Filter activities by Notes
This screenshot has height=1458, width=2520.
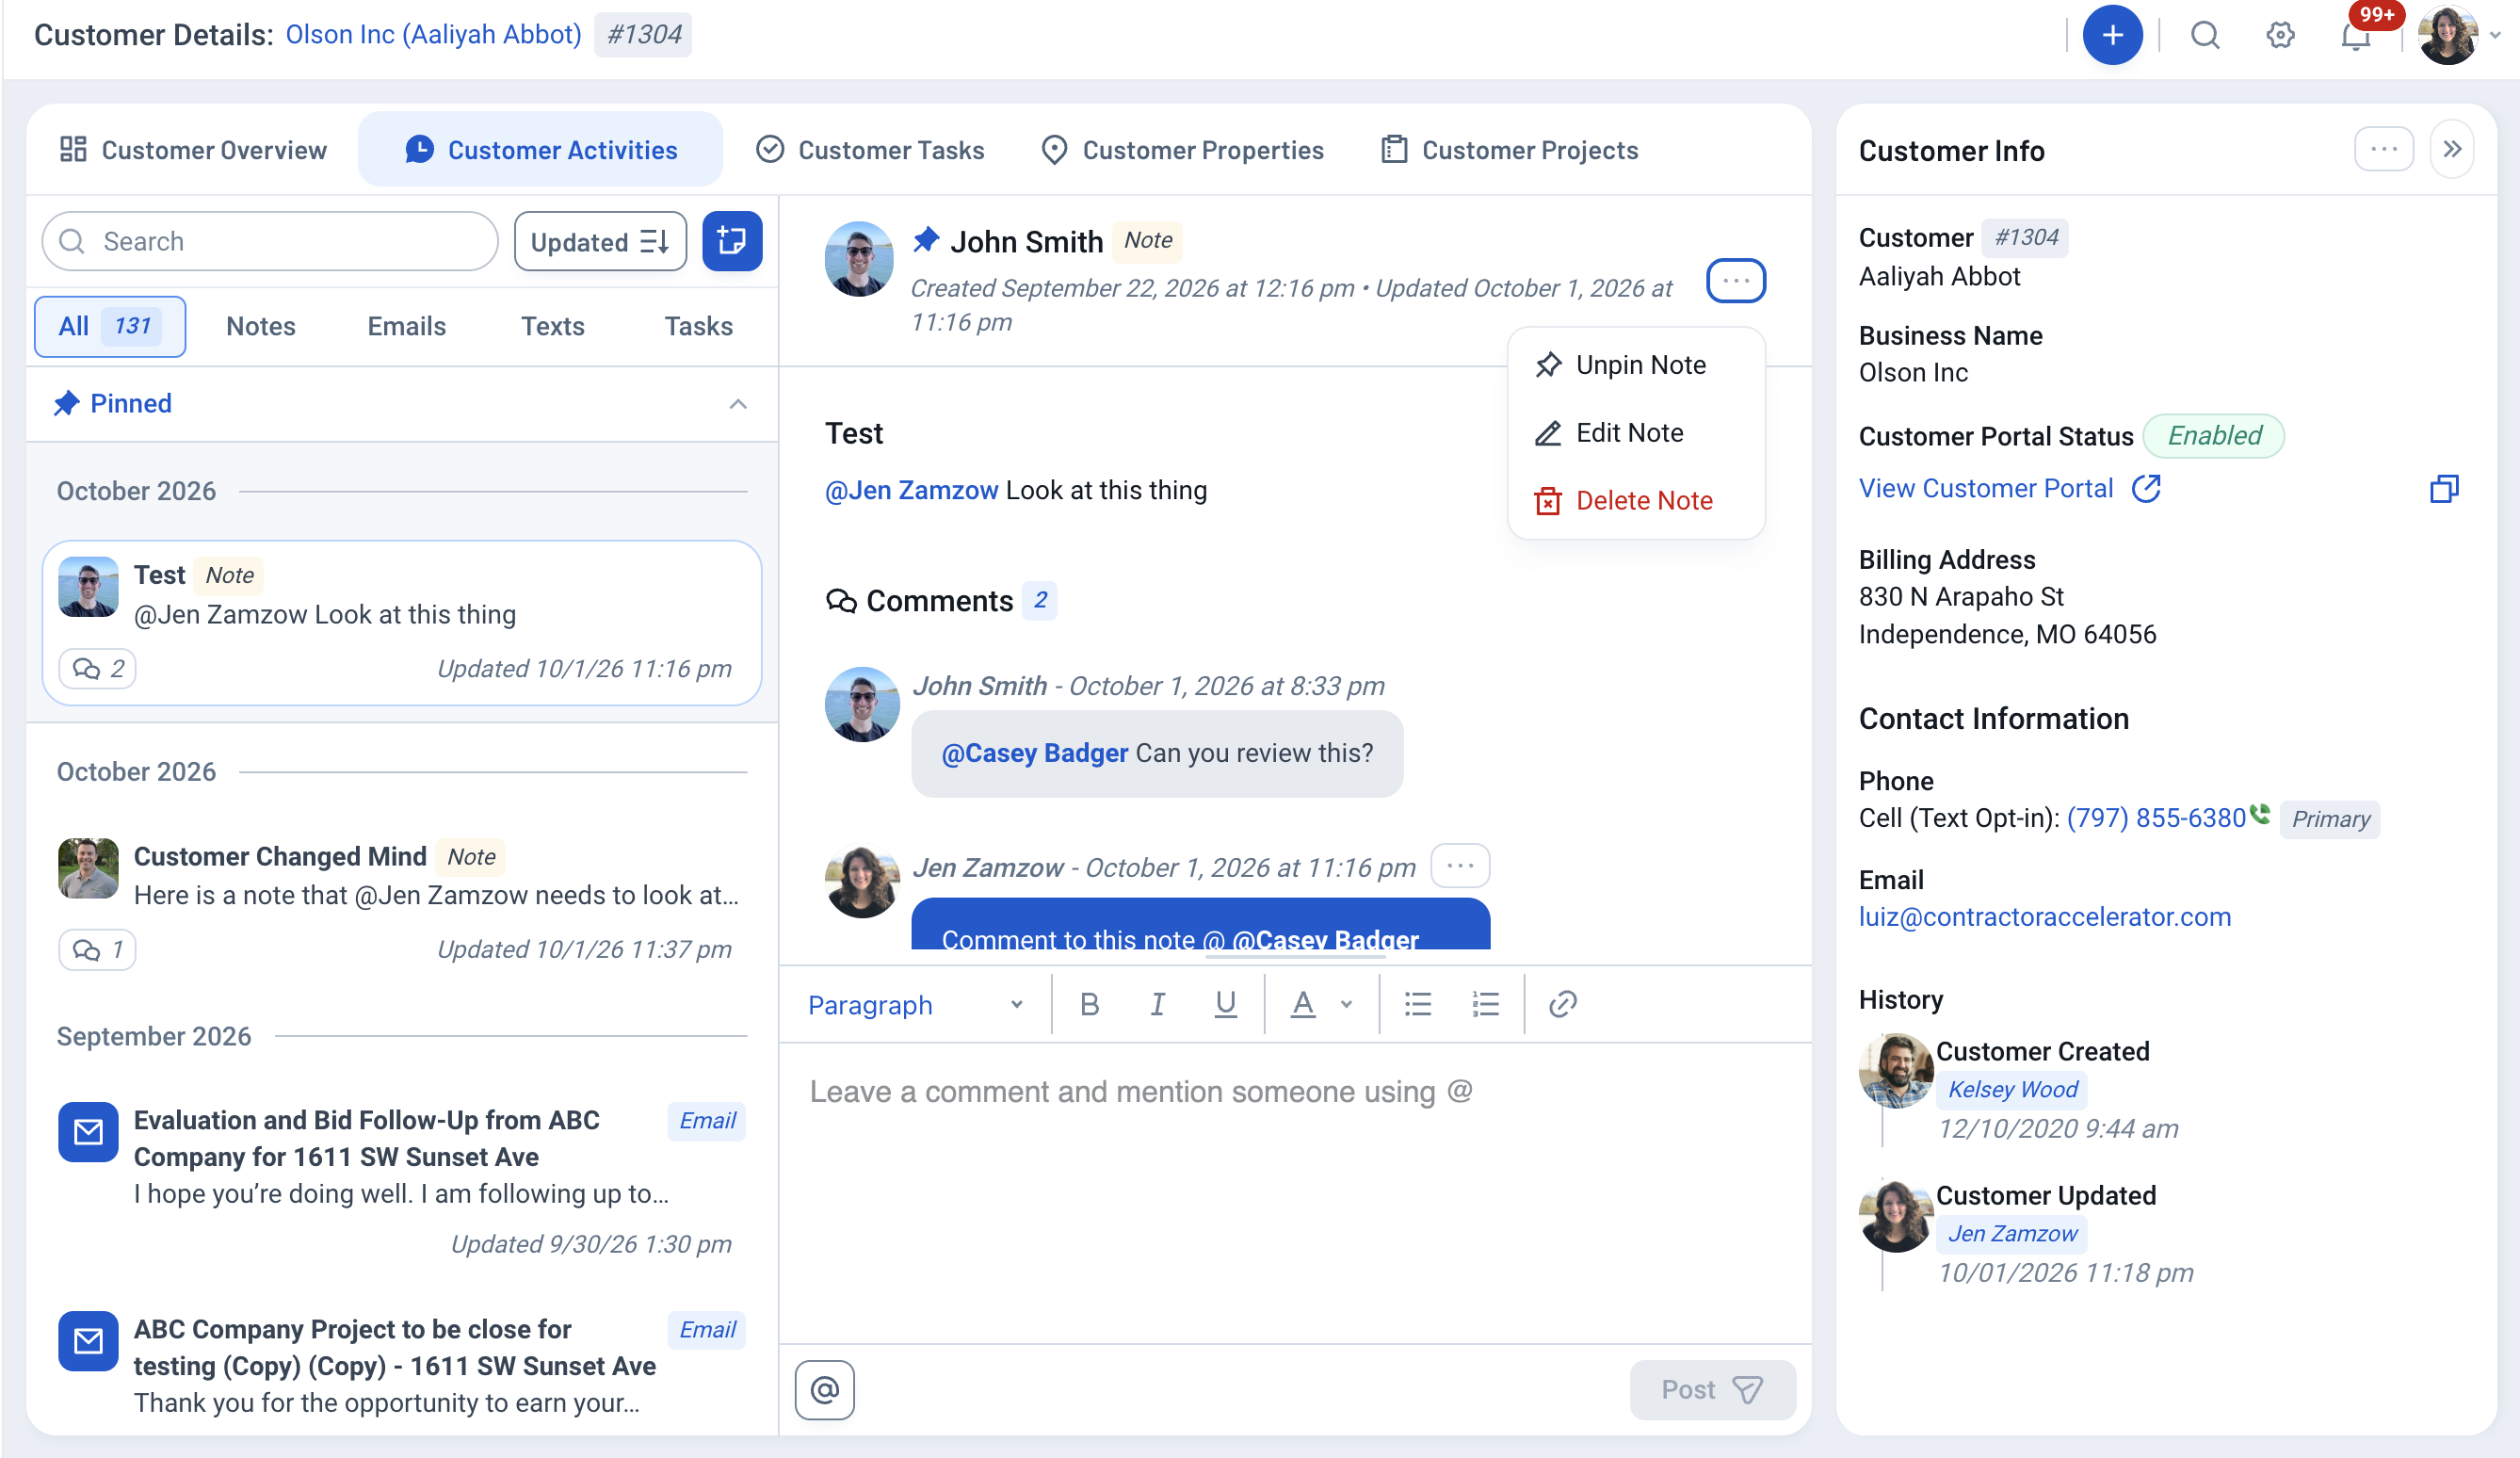tap(261, 326)
